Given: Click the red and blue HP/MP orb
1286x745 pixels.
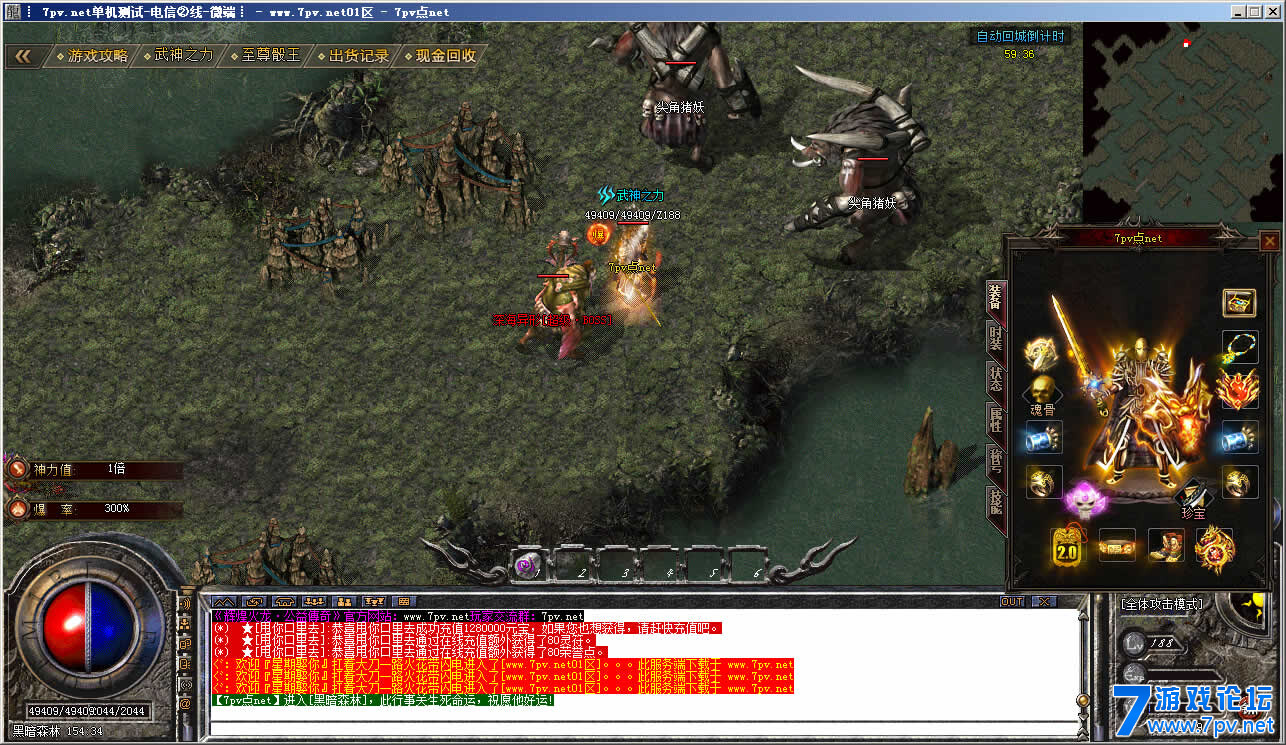Looking at the screenshot, I should point(88,627).
